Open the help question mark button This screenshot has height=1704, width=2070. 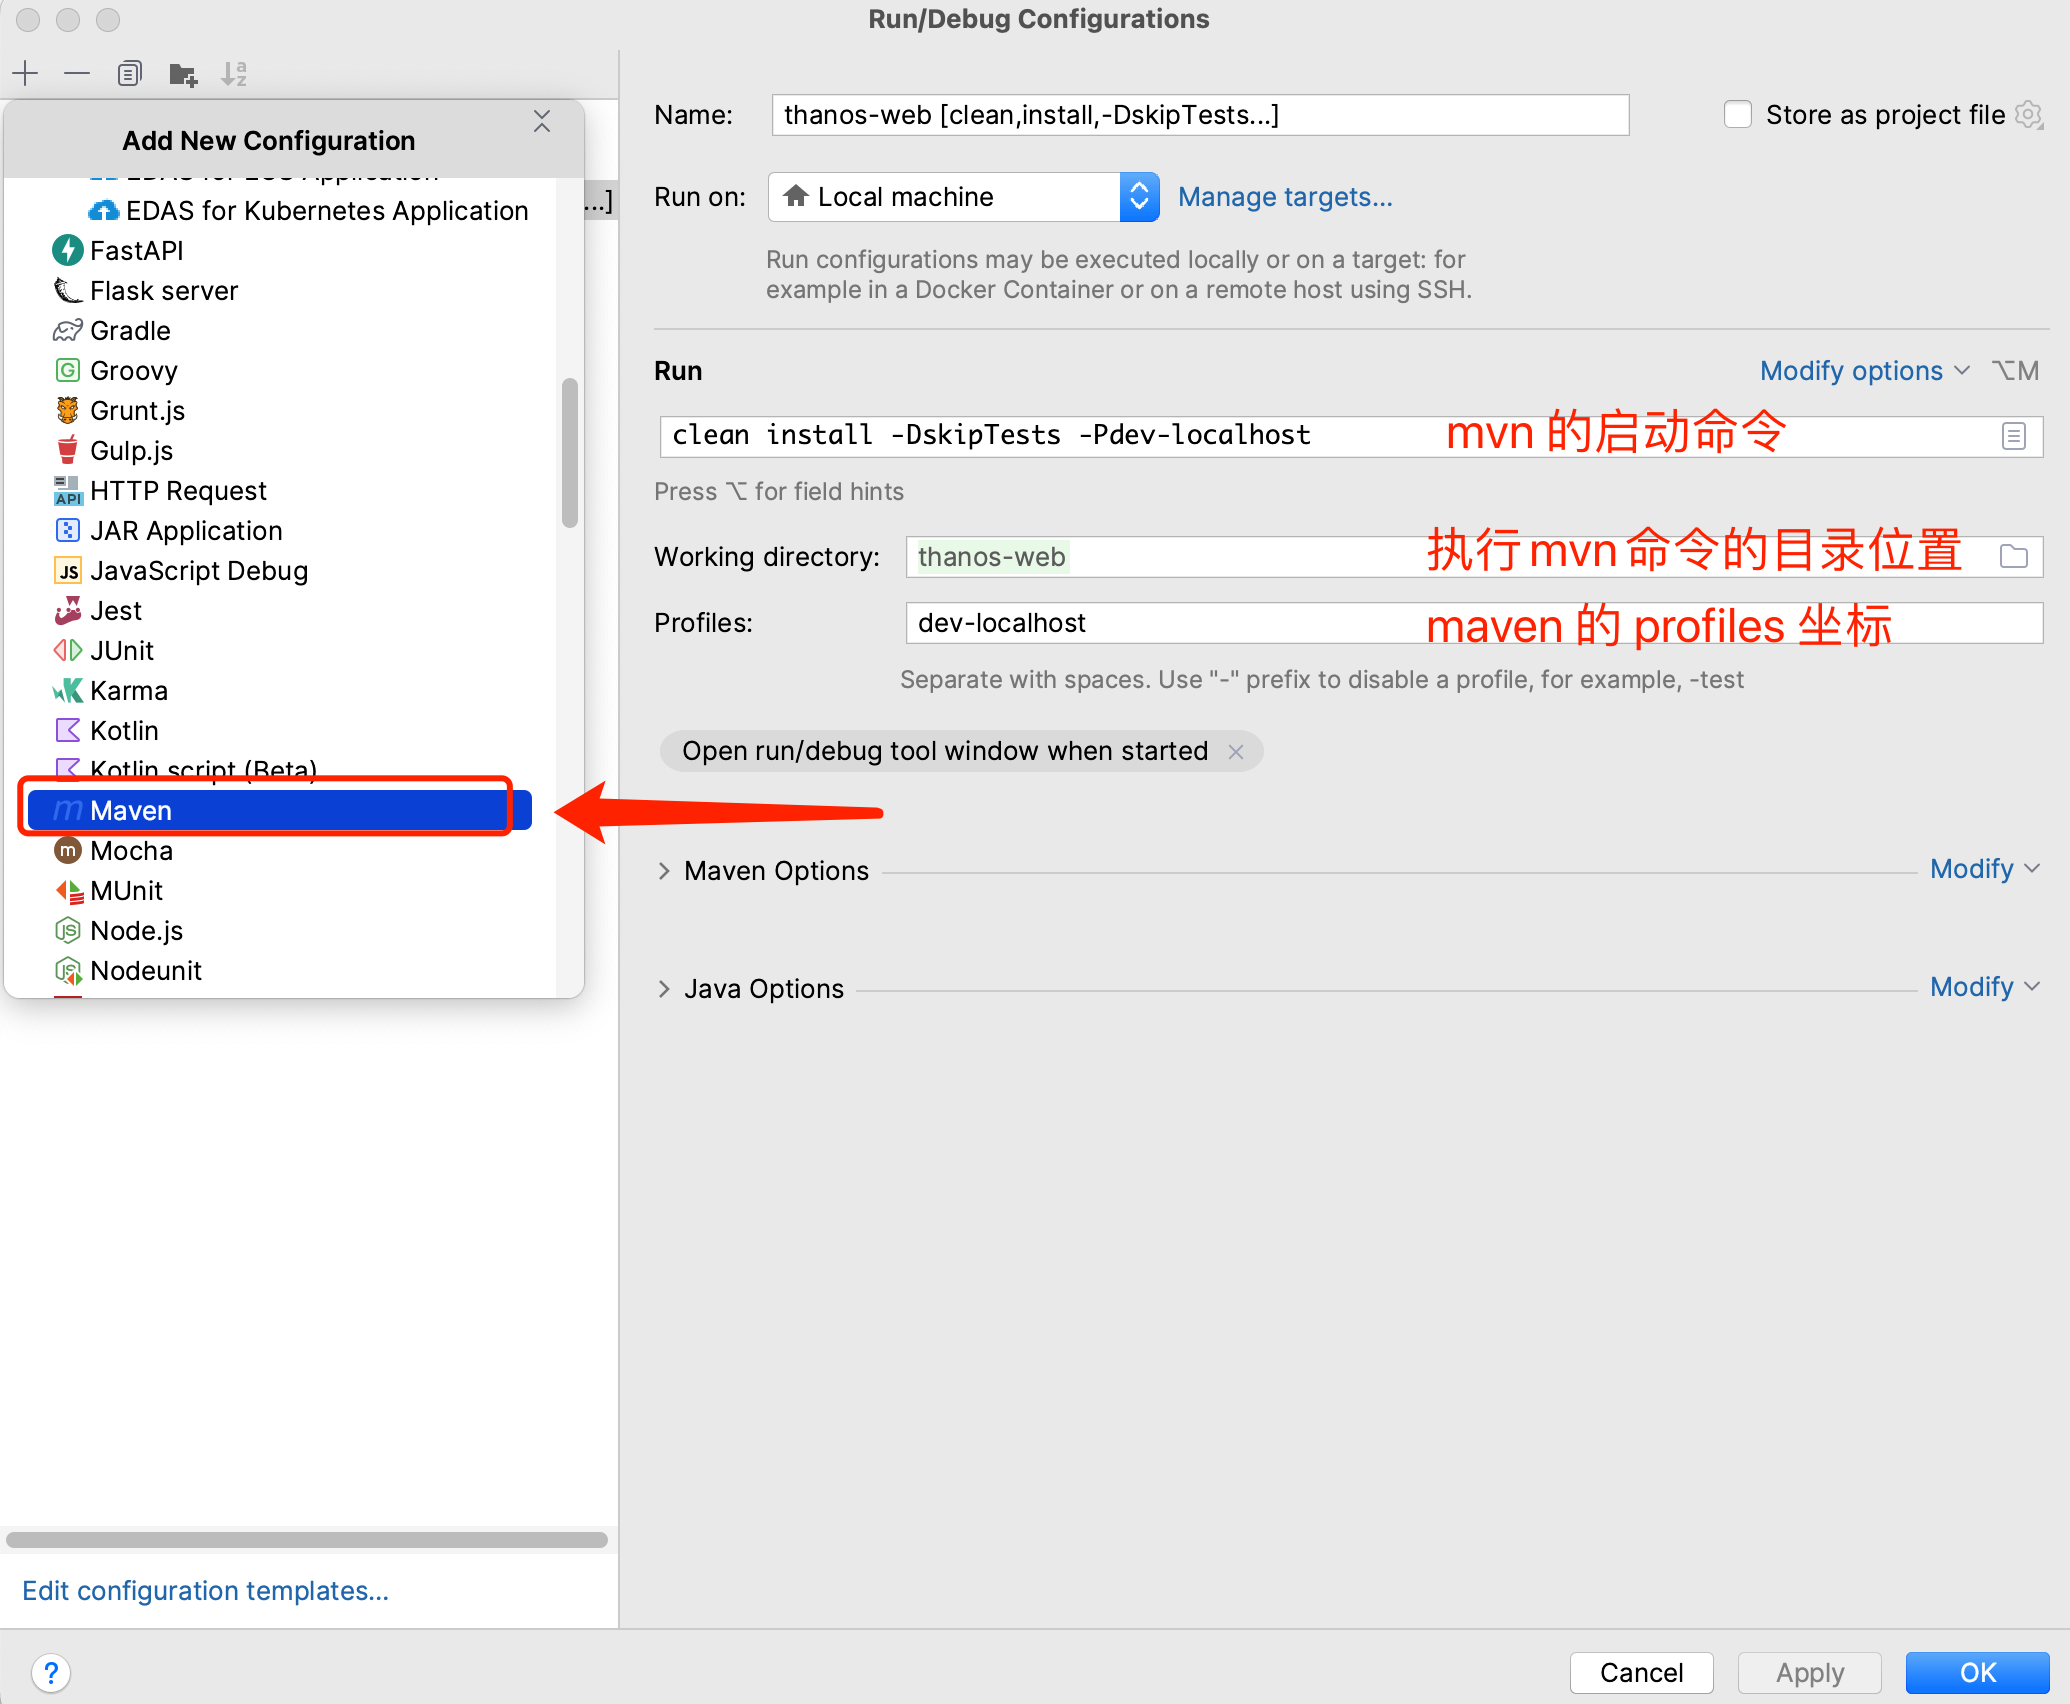(x=51, y=1672)
